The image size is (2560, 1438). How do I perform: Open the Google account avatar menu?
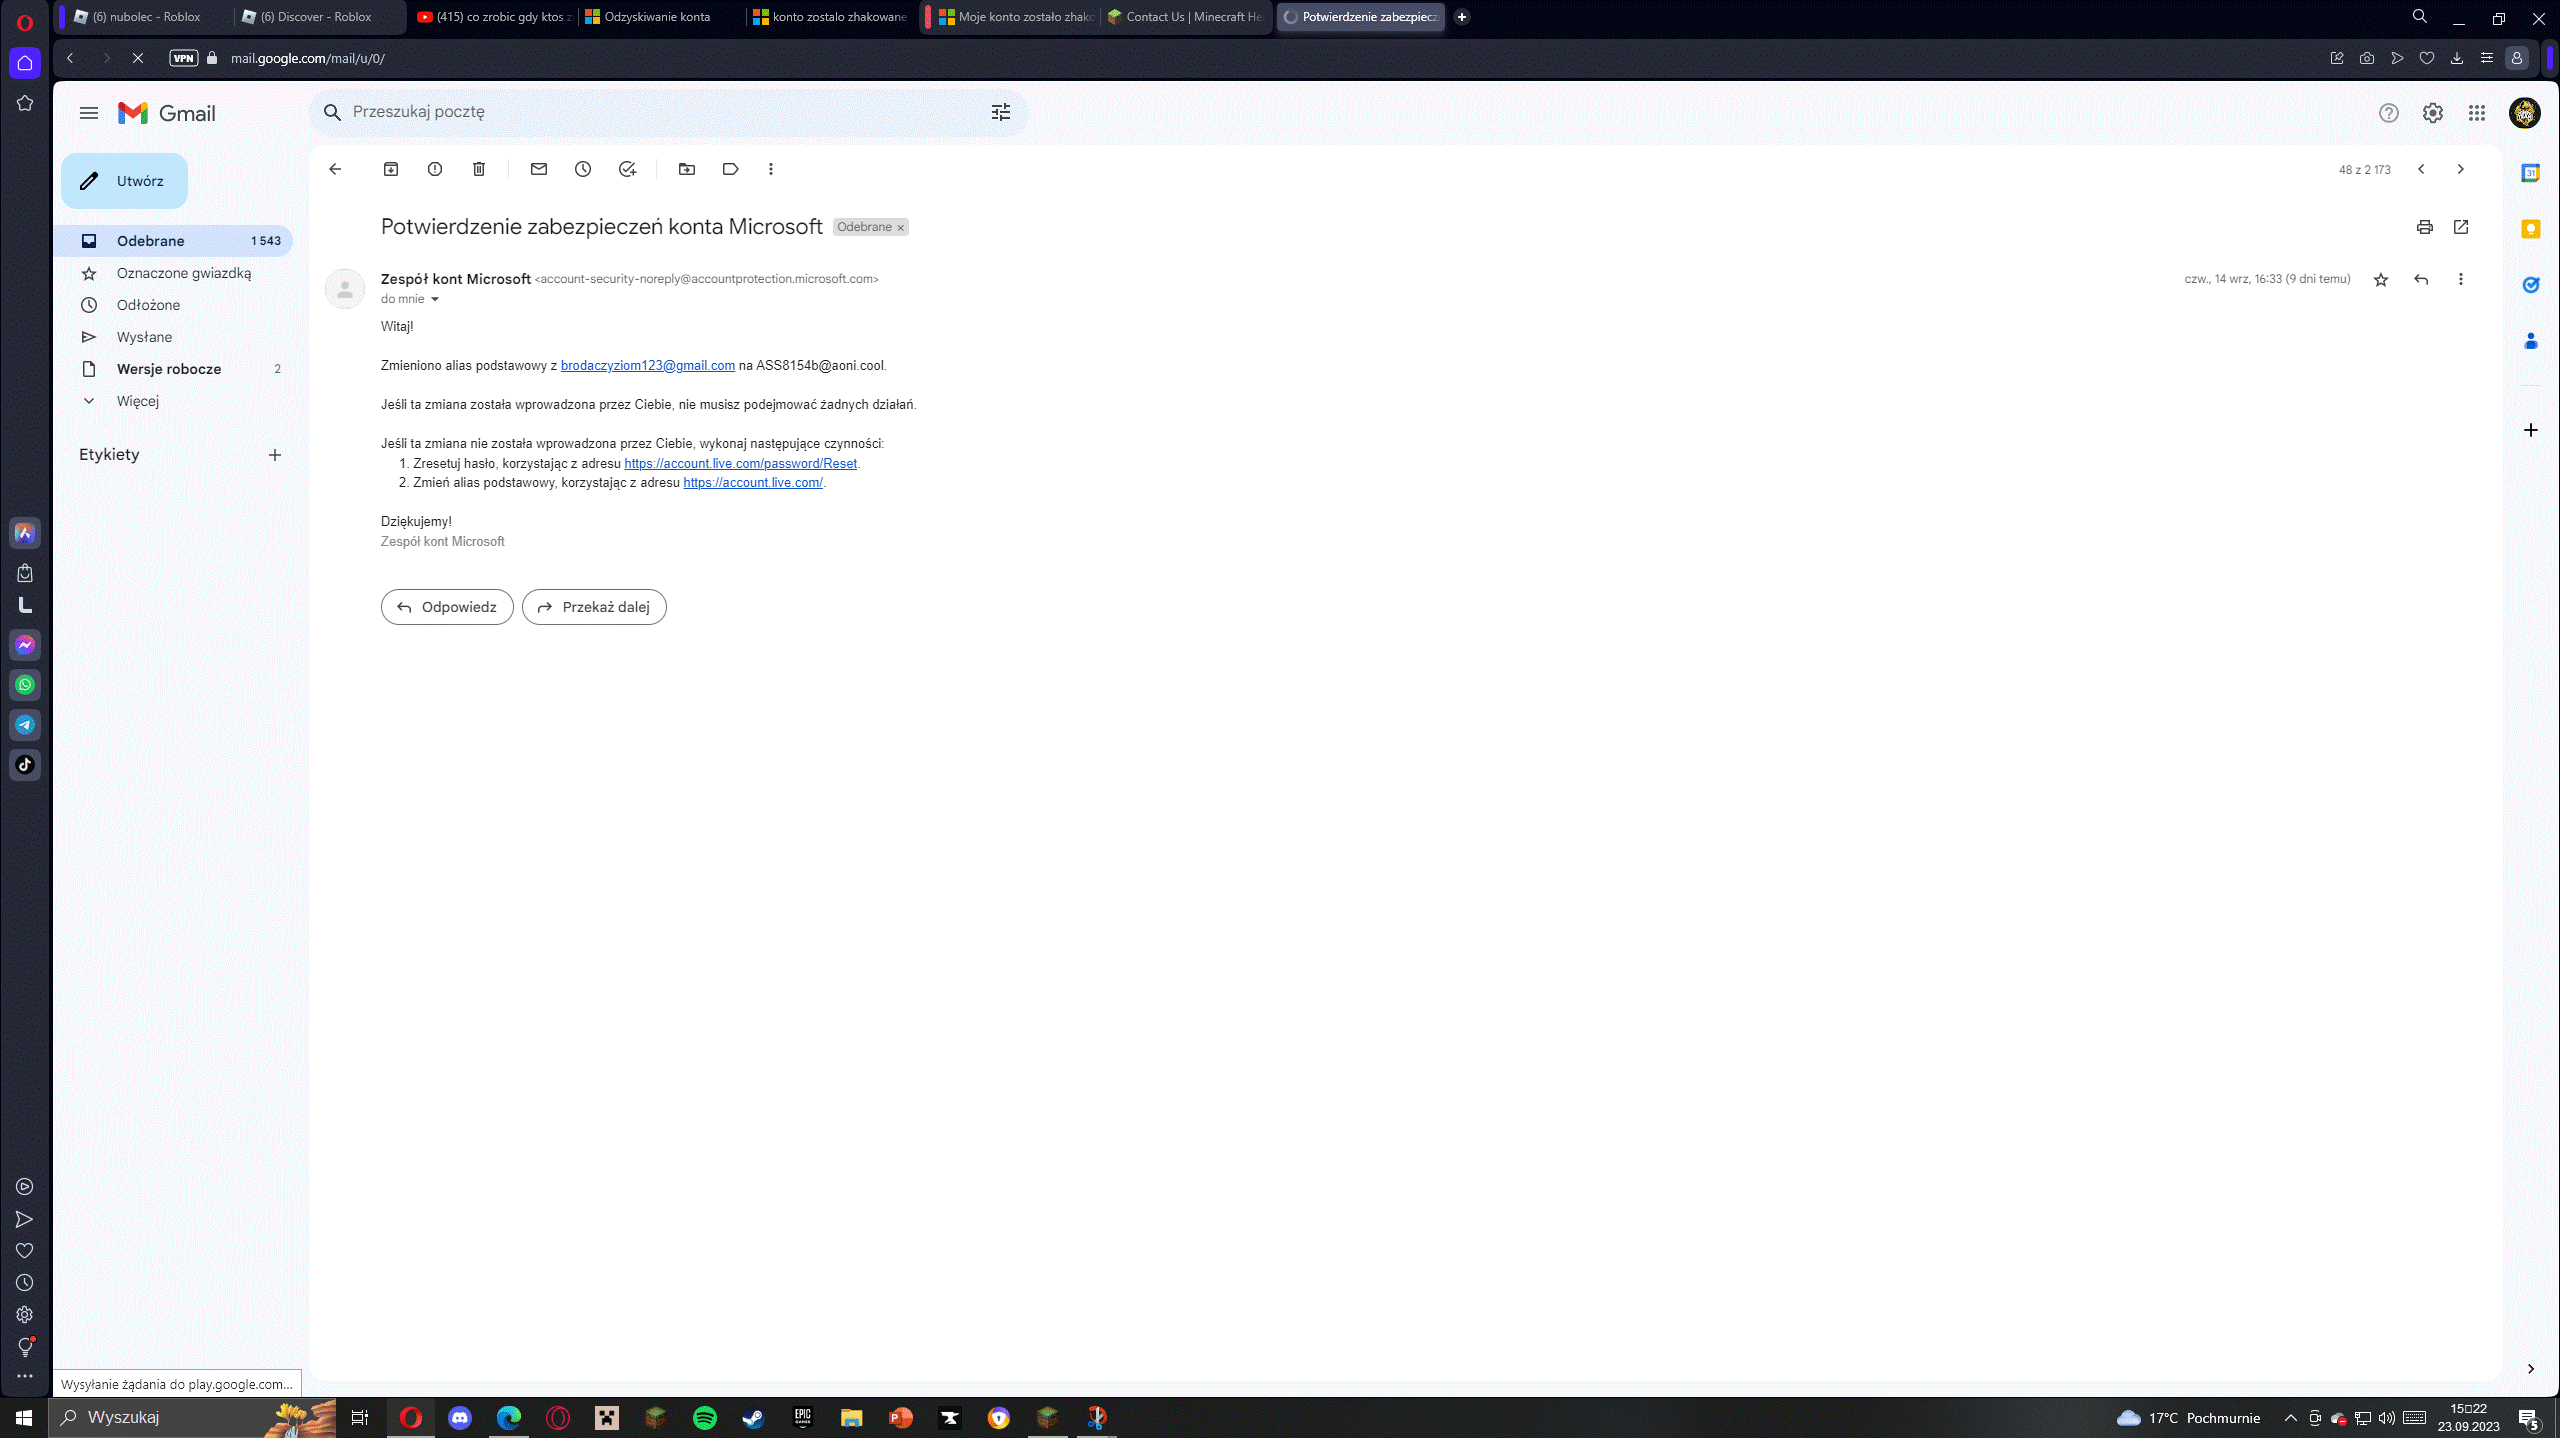(2525, 113)
